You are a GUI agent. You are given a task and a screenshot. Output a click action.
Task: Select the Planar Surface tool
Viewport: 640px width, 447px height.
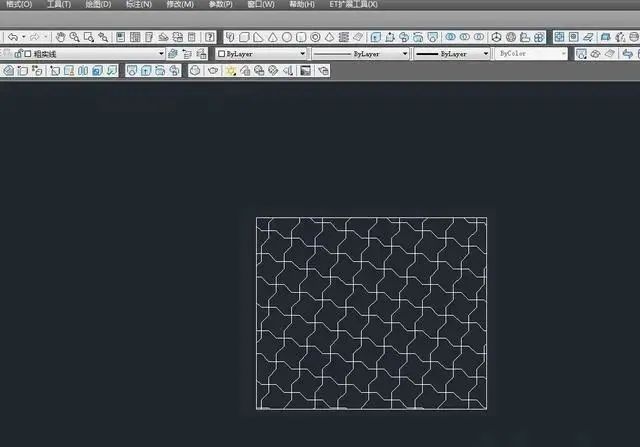pyautogui.click(x=358, y=37)
